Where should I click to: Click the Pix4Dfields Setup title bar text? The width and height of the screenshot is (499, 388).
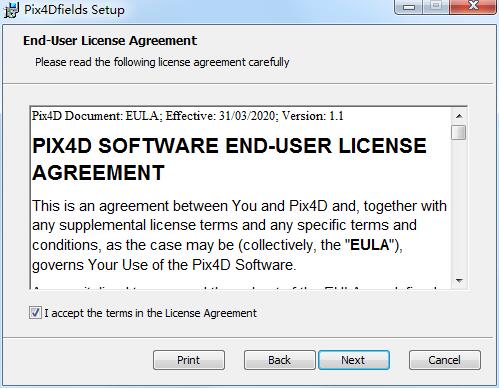pyautogui.click(x=74, y=10)
